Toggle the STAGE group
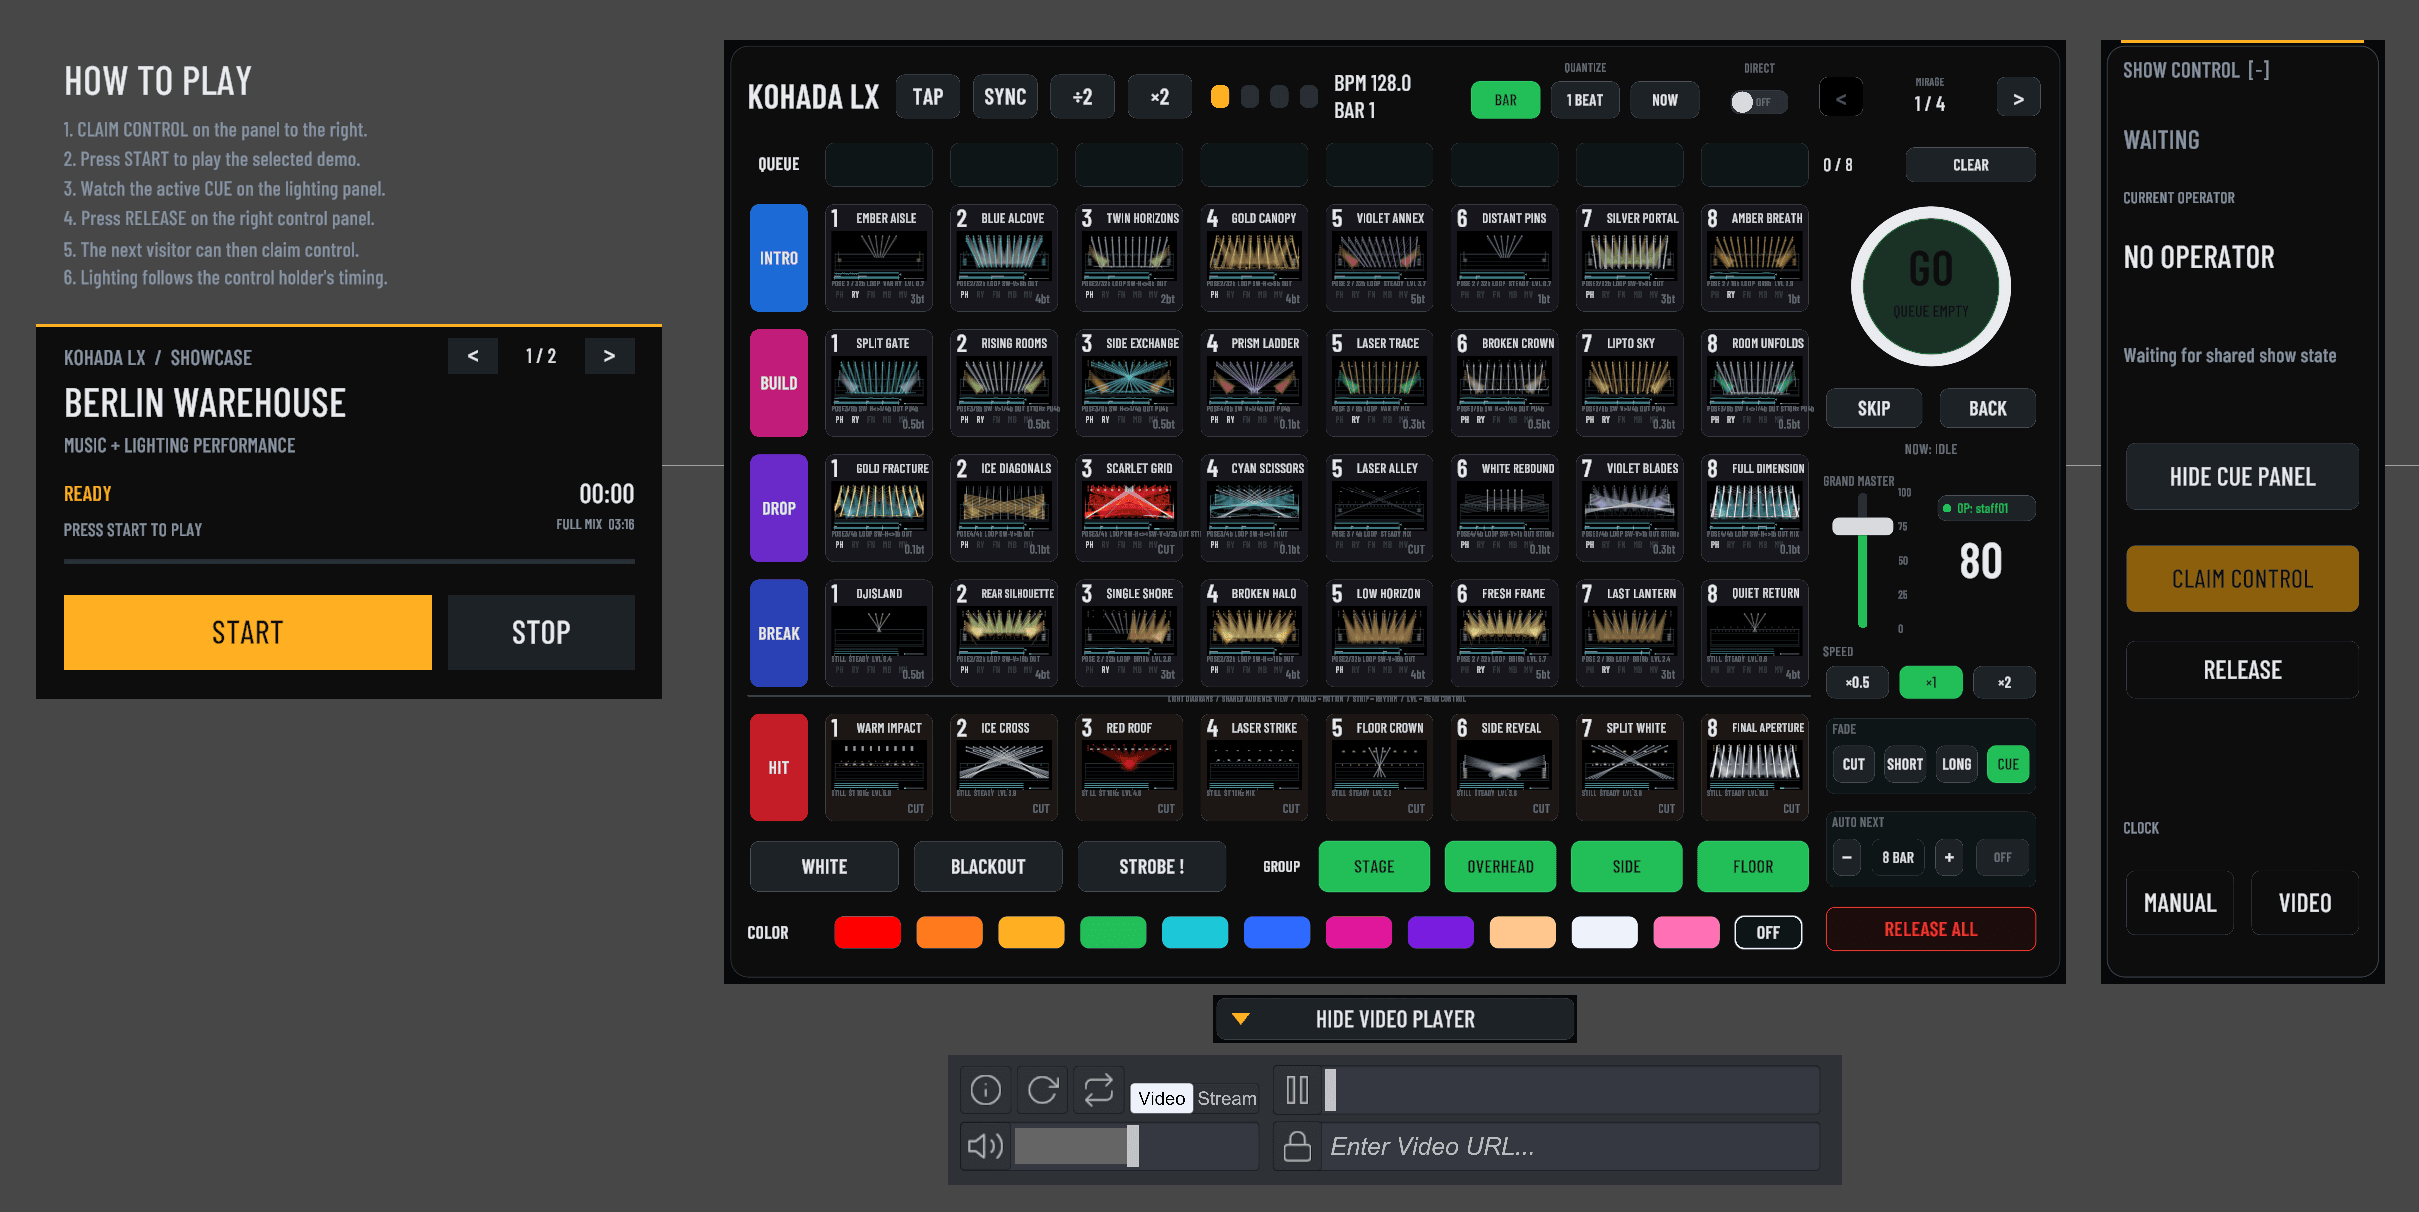Screen dimensions: 2419x1212 (1374, 866)
